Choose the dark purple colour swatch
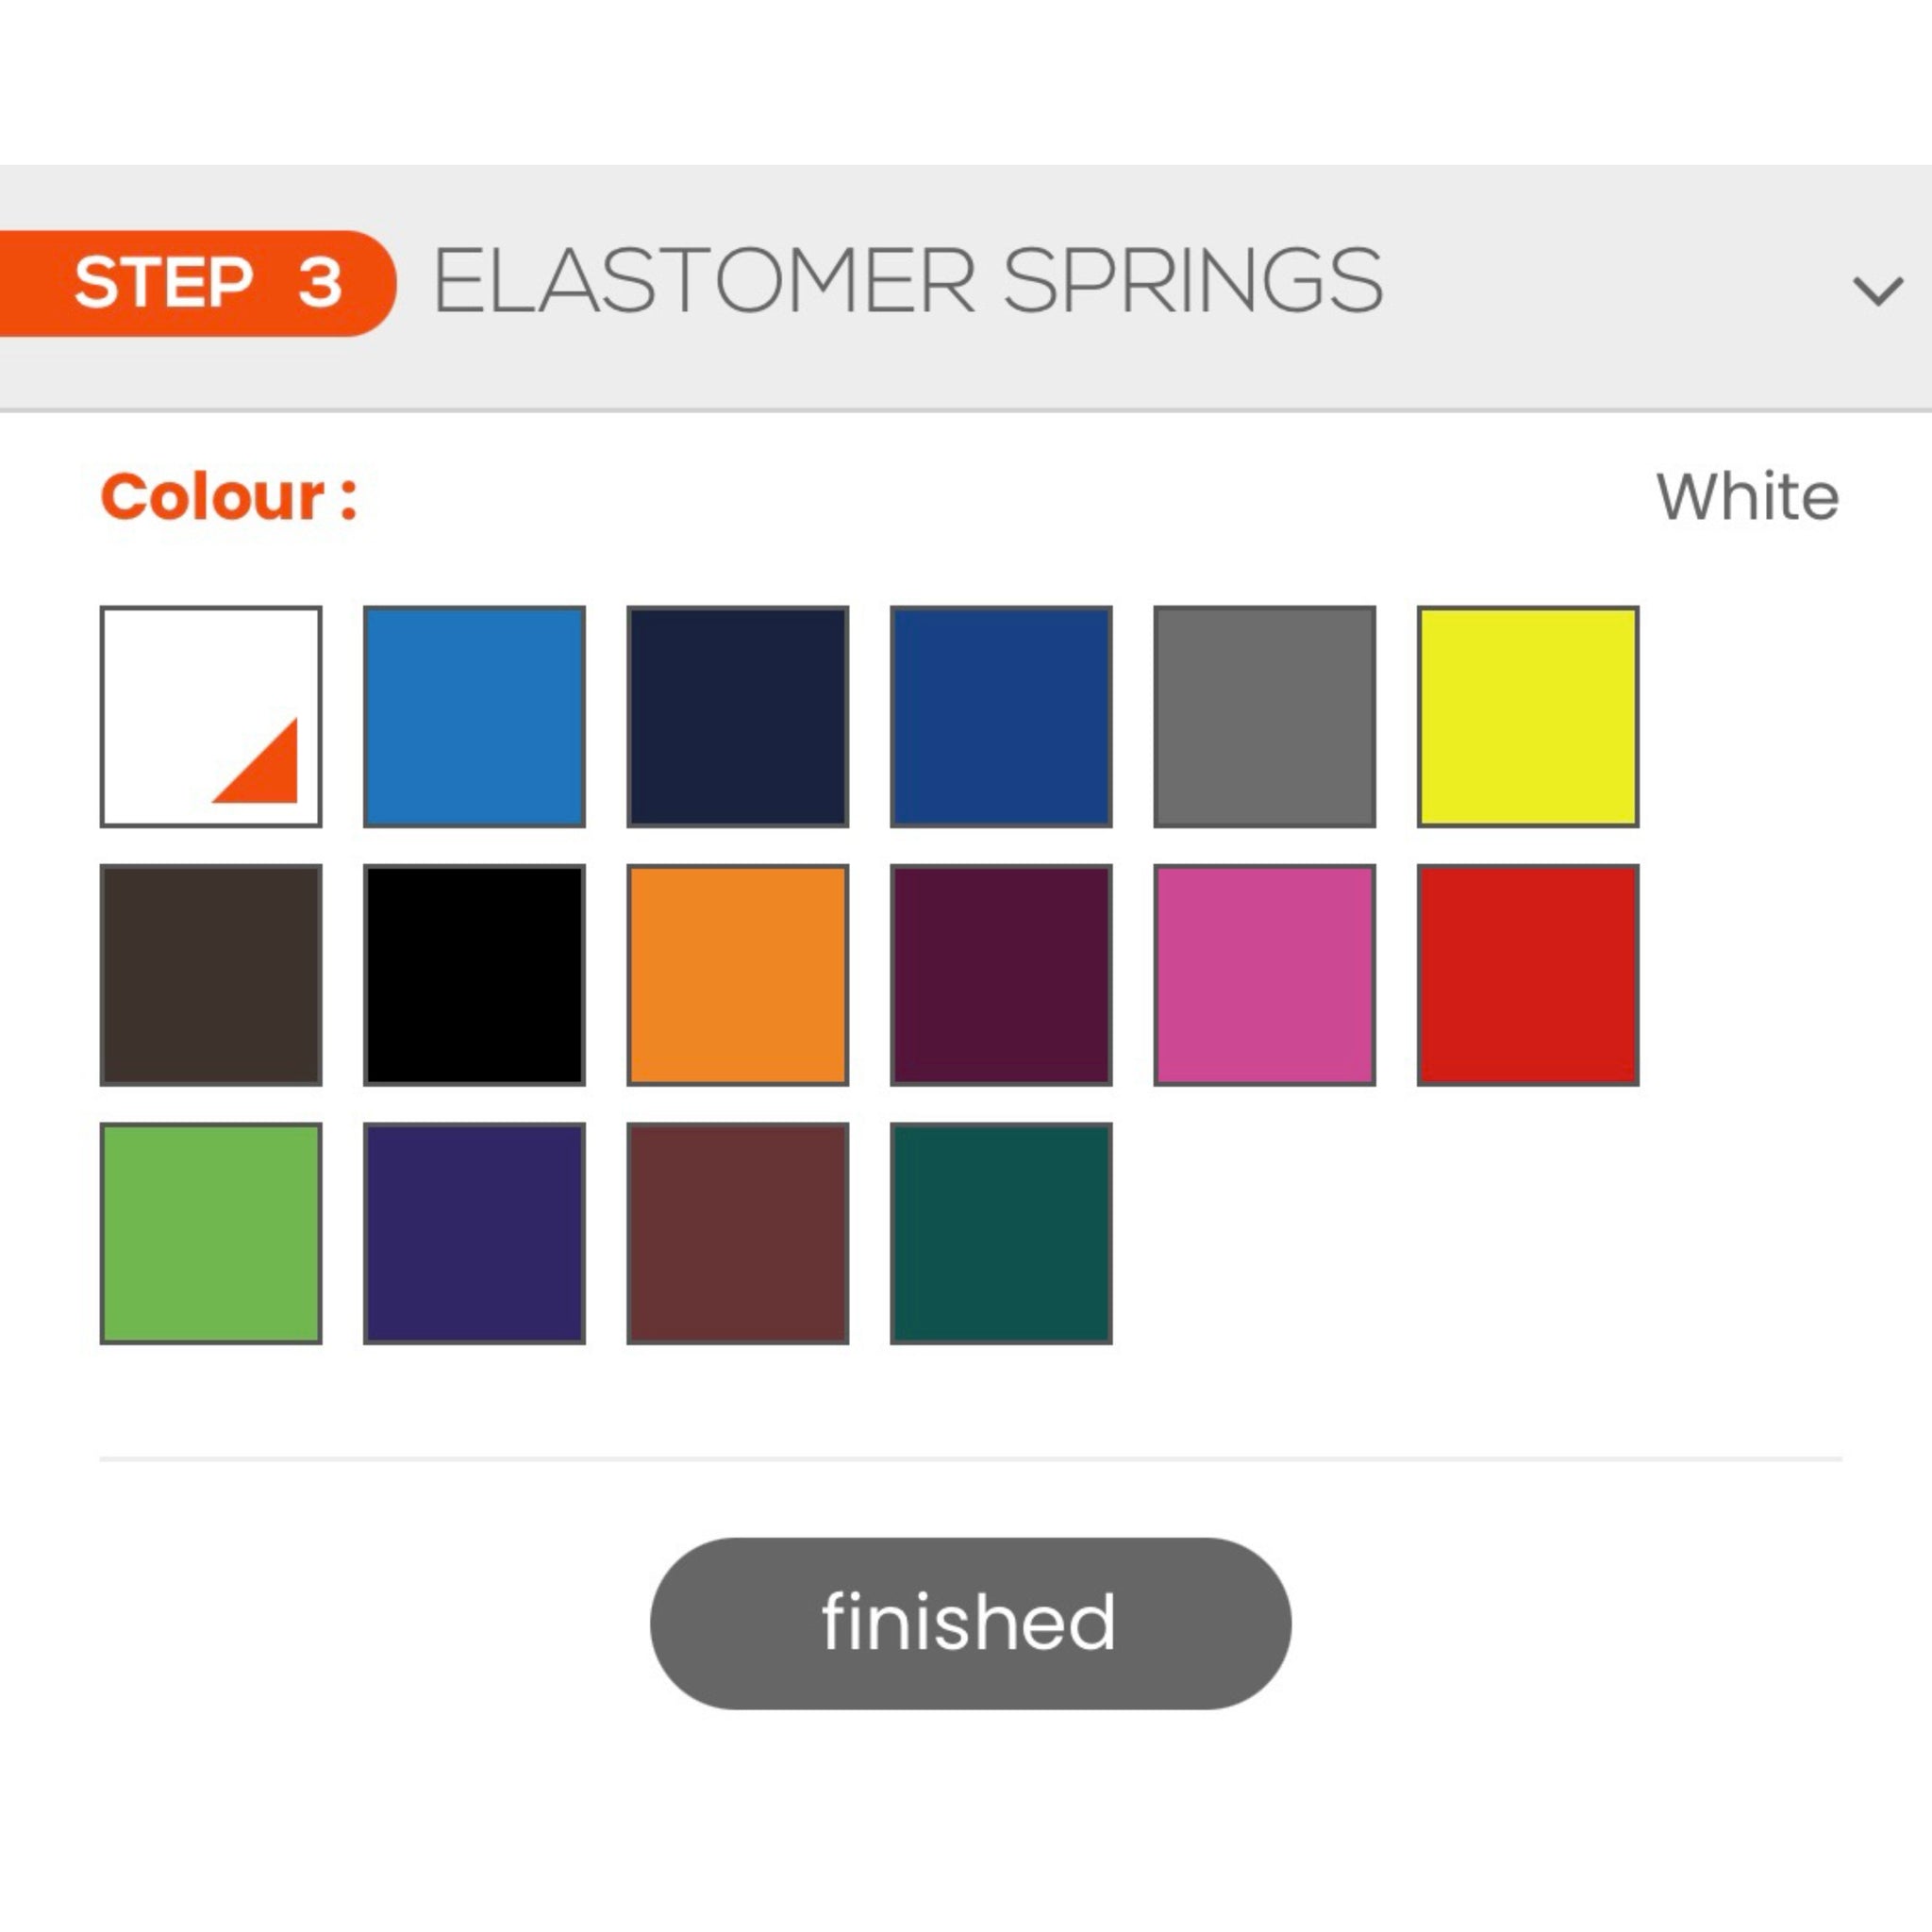The height and width of the screenshot is (1932, 1932). click(474, 1232)
